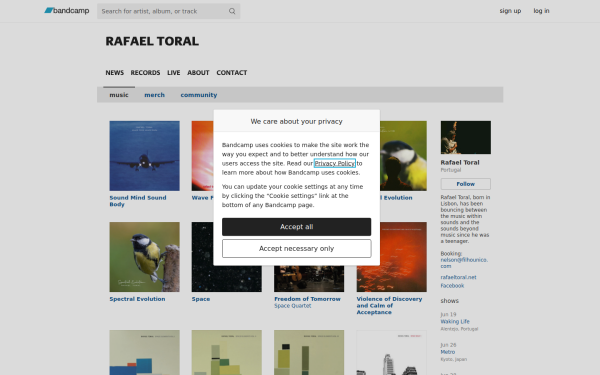The image size is (600, 375).
Task: Switch to the community tab
Action: coord(199,95)
